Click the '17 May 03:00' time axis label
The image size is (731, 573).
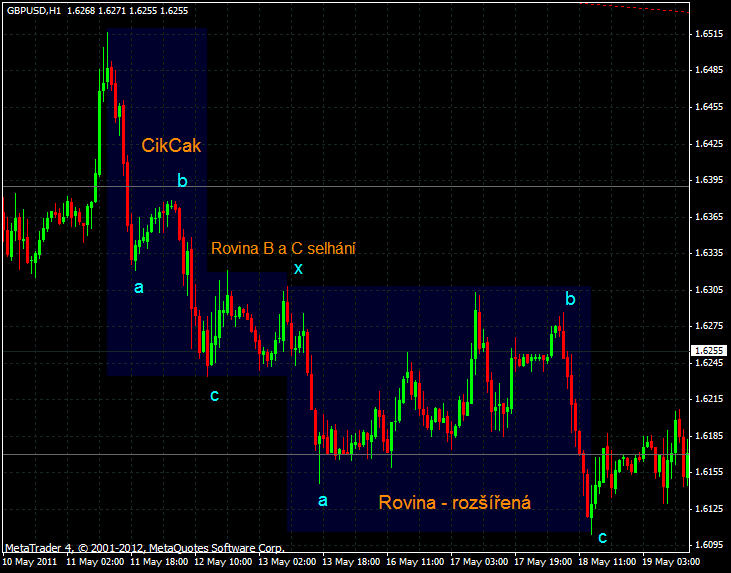(480, 561)
